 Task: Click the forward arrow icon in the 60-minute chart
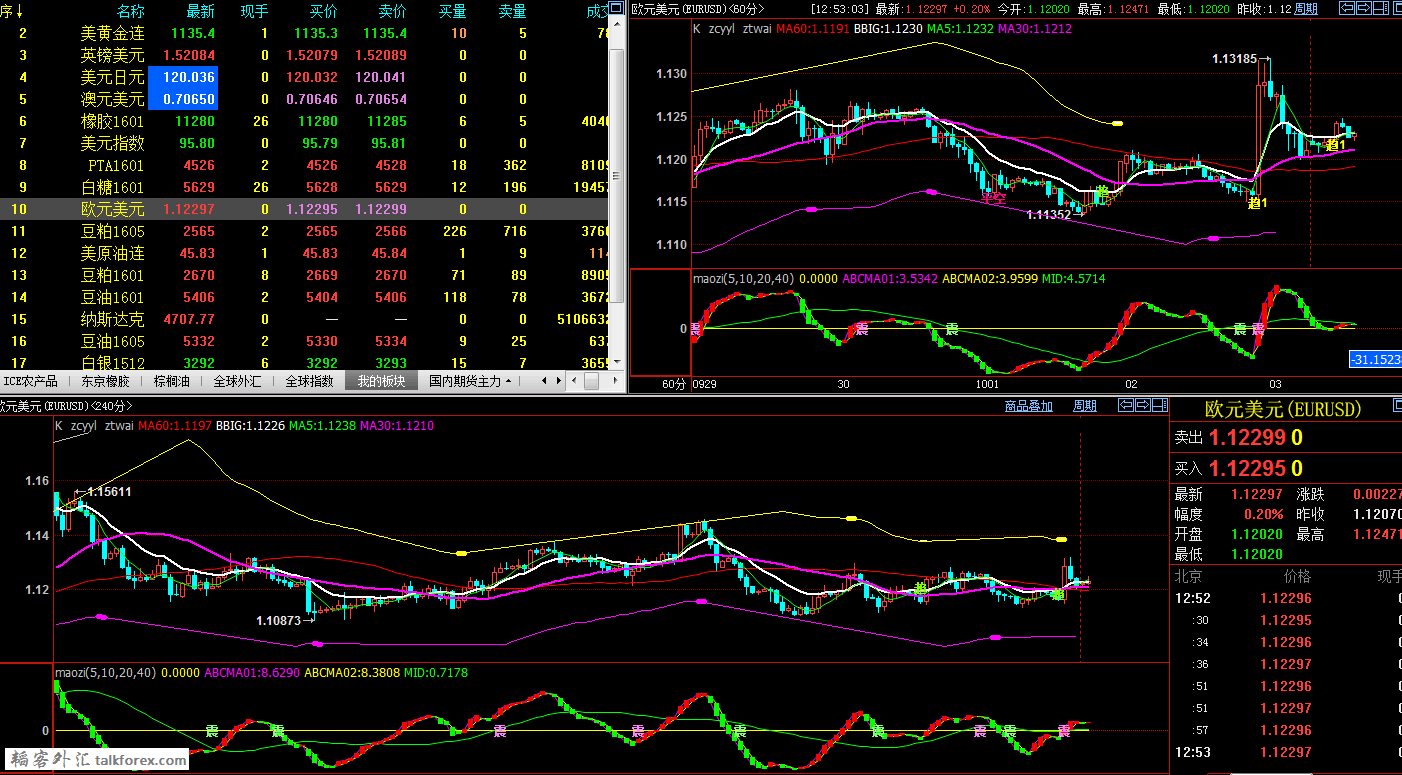point(1364,8)
